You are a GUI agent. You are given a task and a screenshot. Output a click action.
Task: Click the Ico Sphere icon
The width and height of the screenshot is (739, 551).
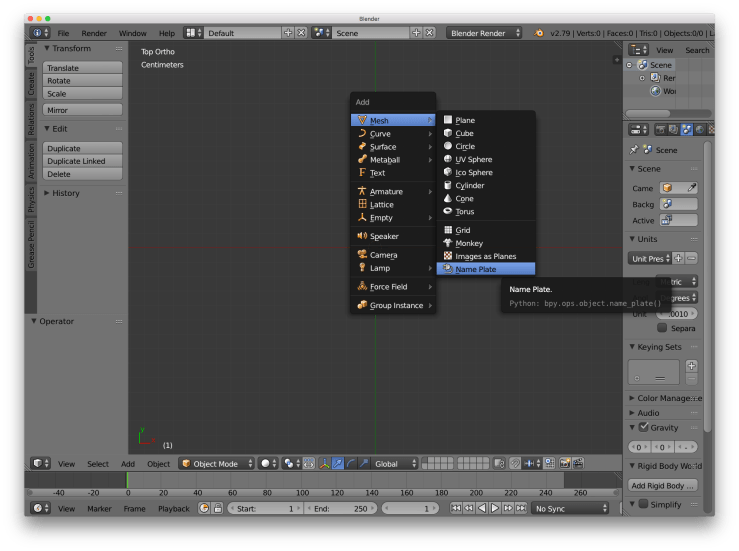click(x=448, y=172)
